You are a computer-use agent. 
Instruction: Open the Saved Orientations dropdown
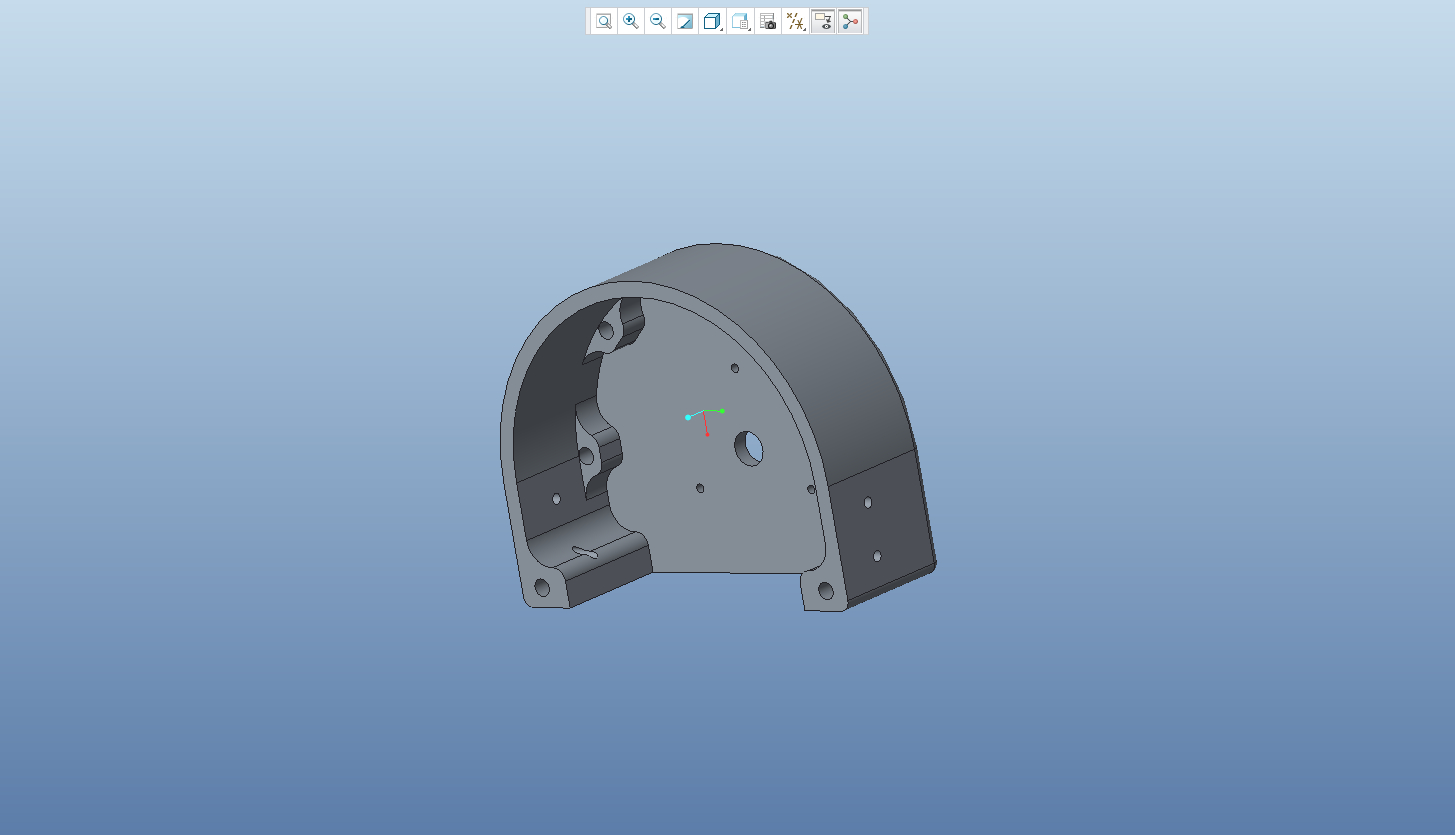pos(741,21)
